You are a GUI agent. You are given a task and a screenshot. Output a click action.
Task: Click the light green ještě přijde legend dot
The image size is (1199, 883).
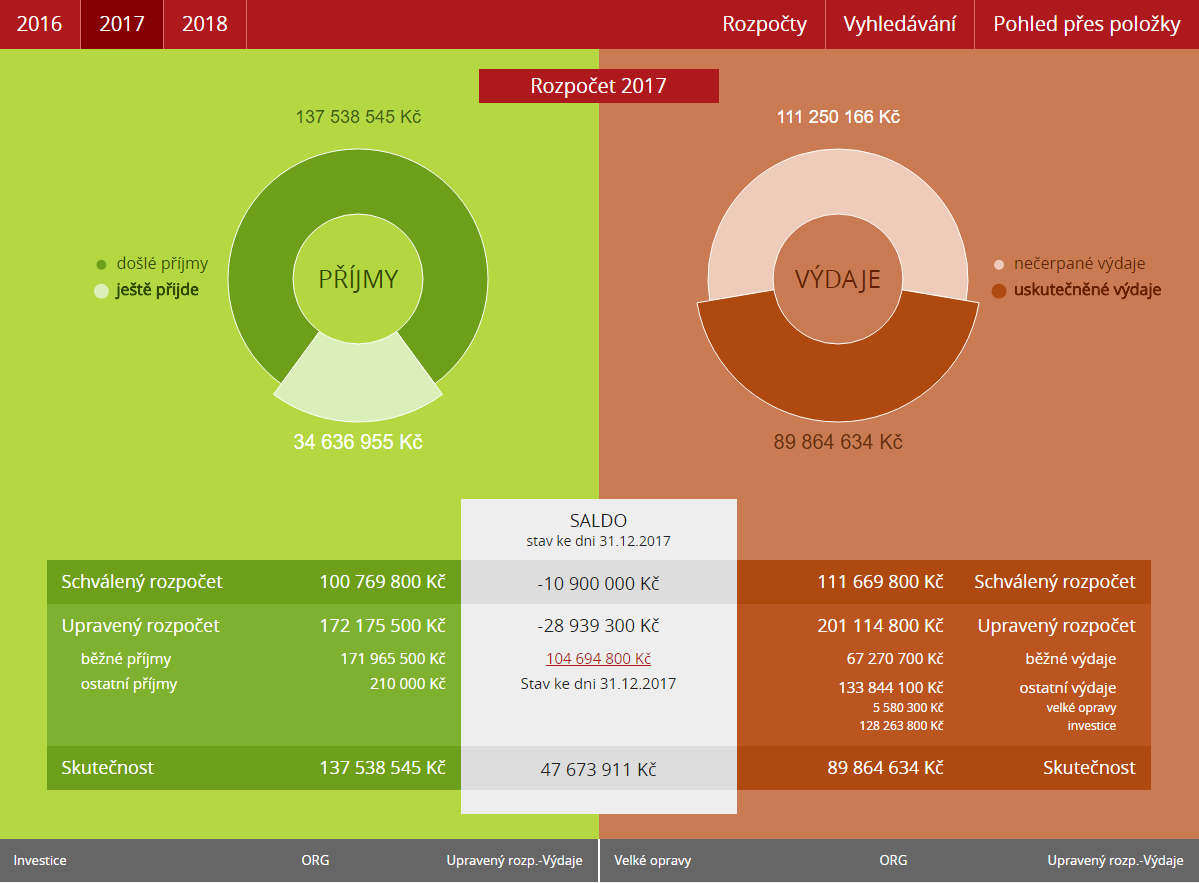[x=101, y=291]
